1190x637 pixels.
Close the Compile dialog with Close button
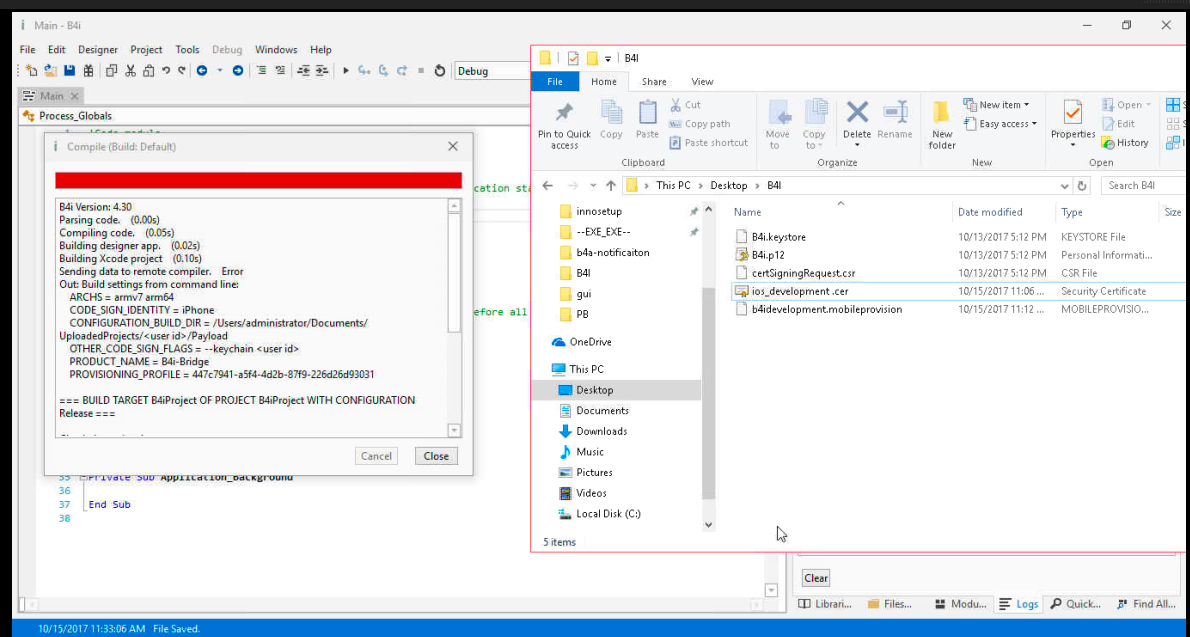(x=436, y=456)
